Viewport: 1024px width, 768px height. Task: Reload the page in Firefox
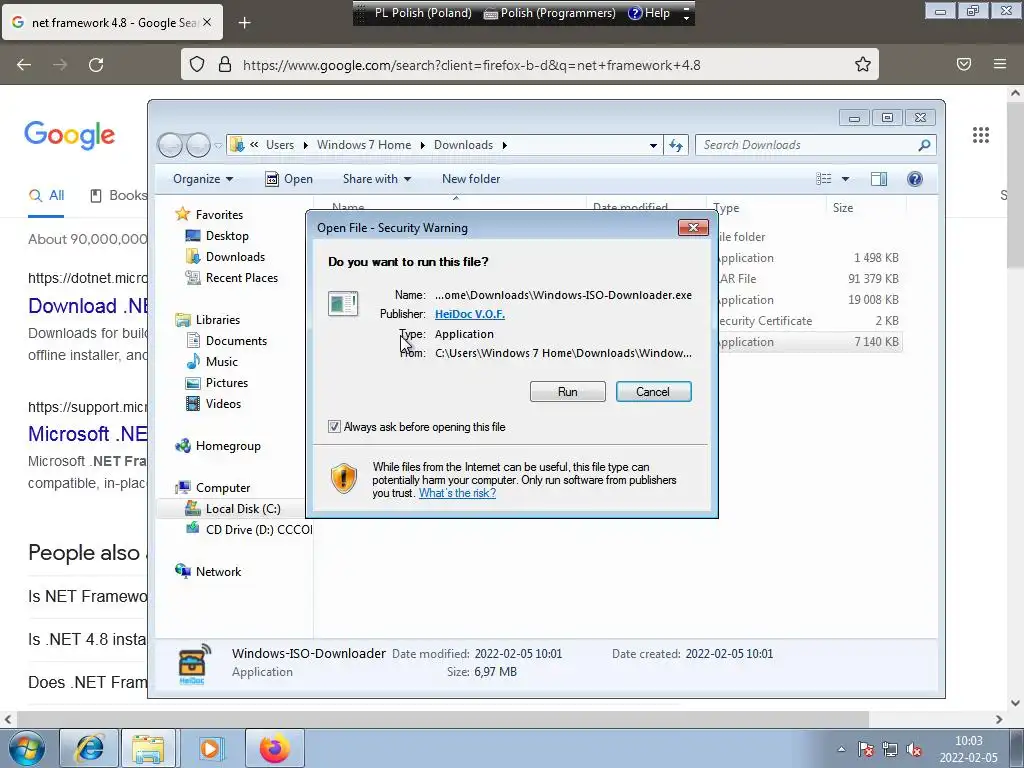point(96,64)
